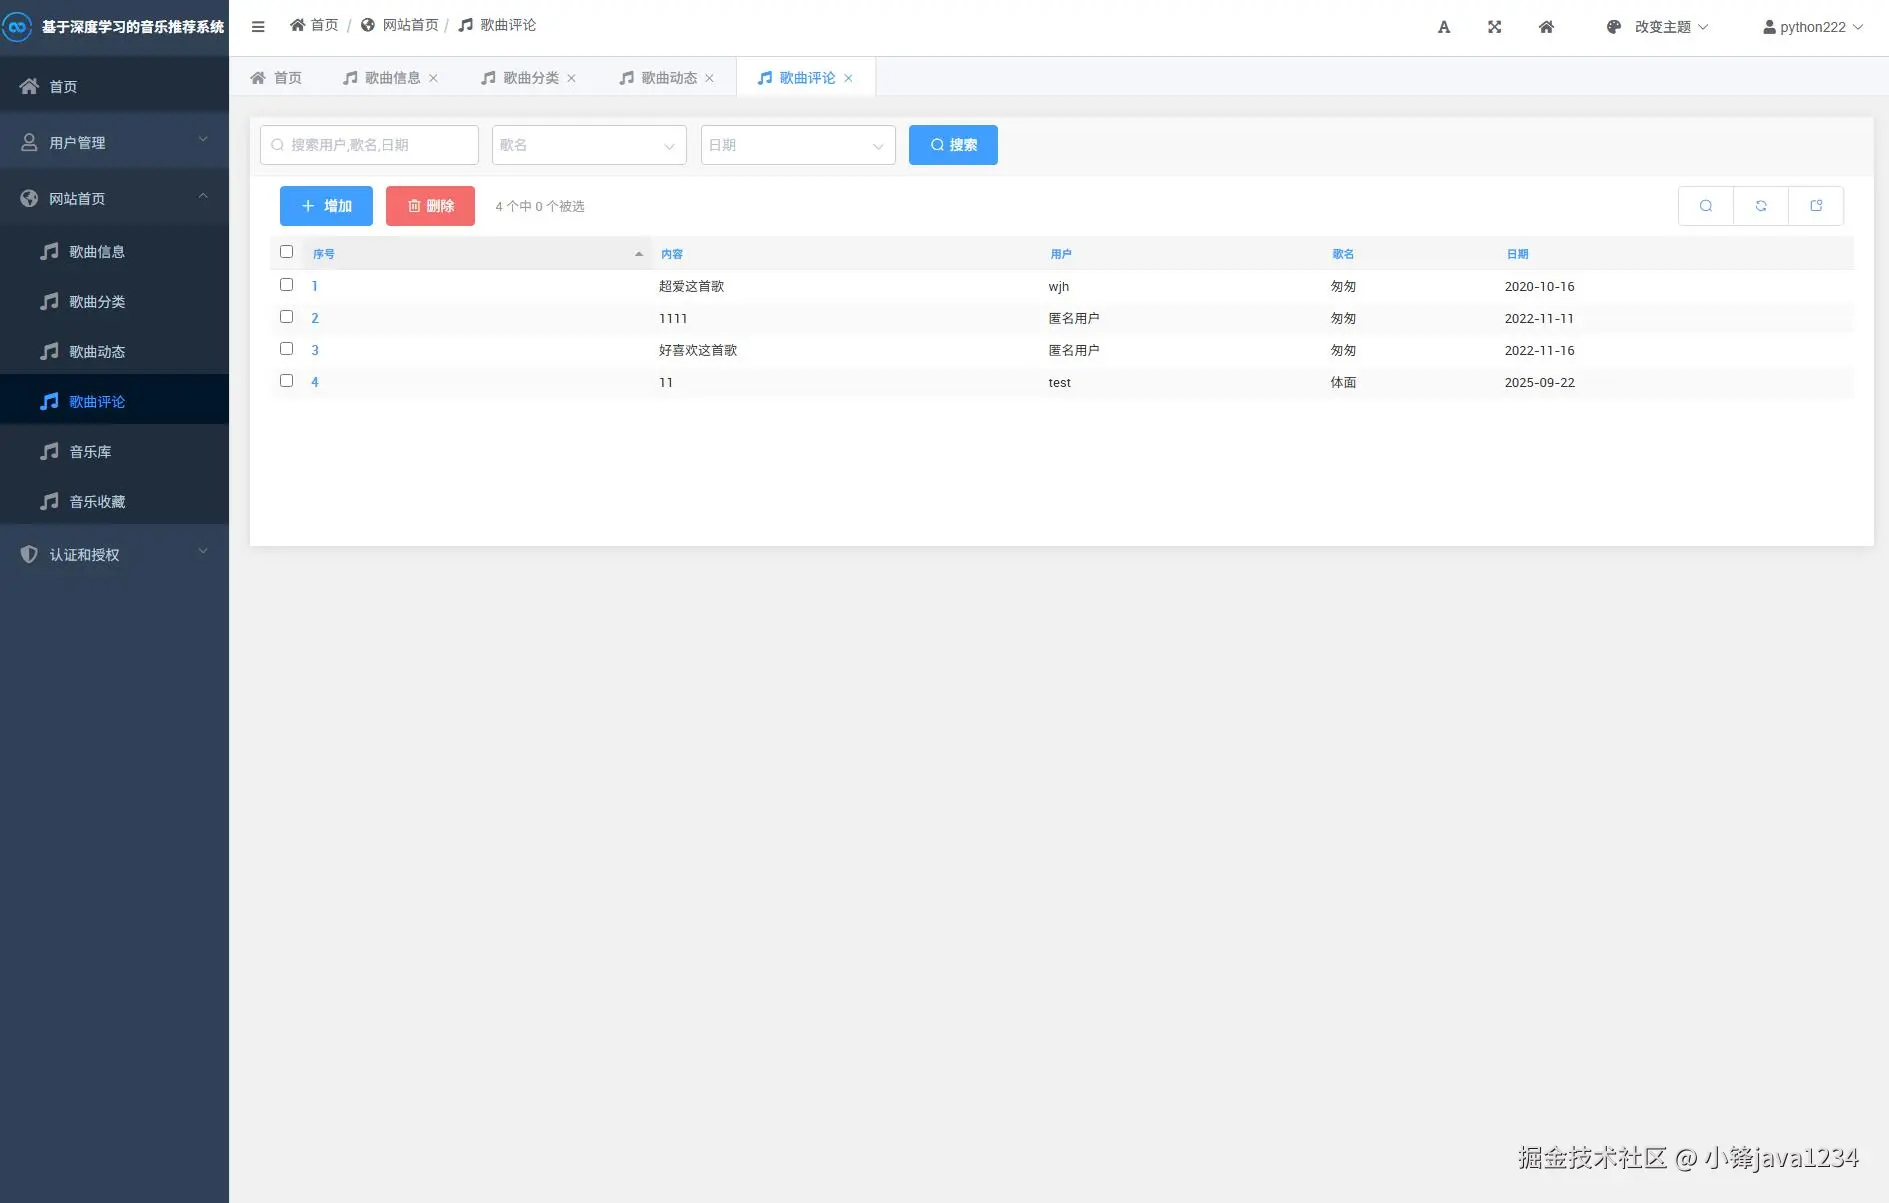Open comment record number 3
Image resolution: width=1889 pixels, height=1203 pixels.
click(x=315, y=350)
